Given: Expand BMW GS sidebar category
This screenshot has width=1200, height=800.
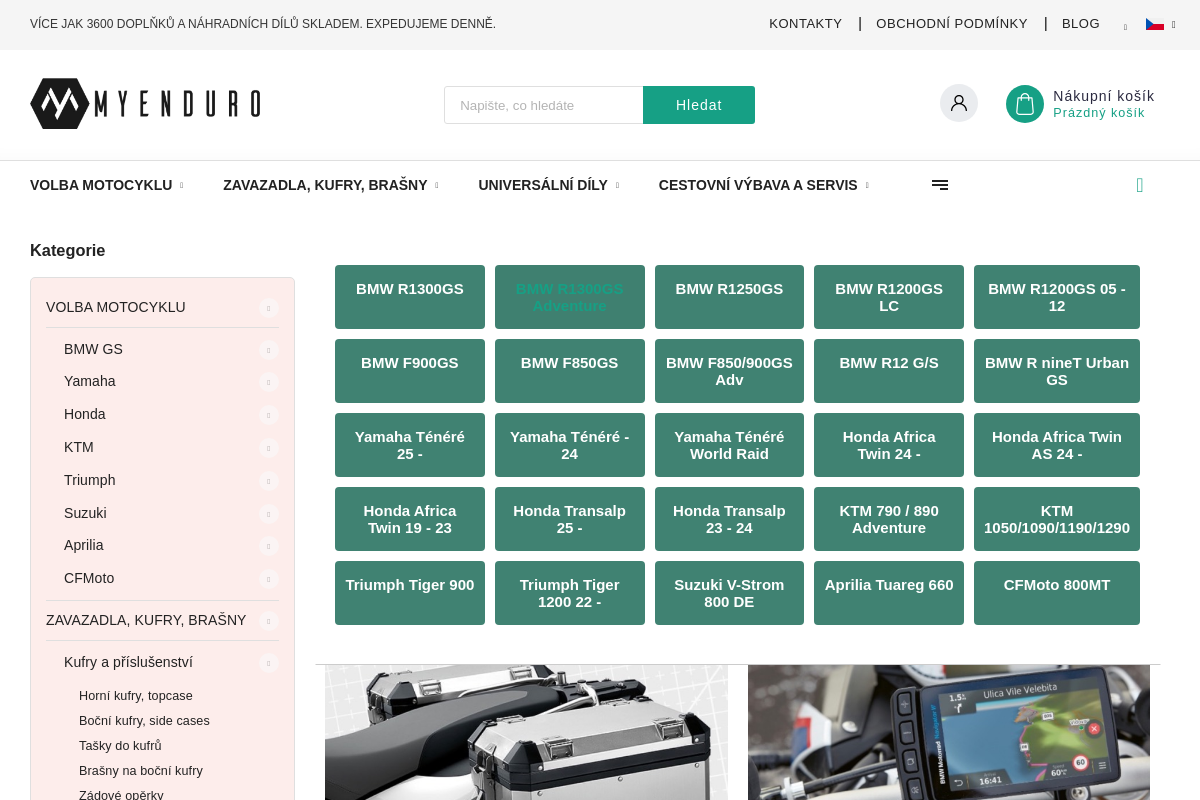Looking at the screenshot, I should click(x=268, y=349).
